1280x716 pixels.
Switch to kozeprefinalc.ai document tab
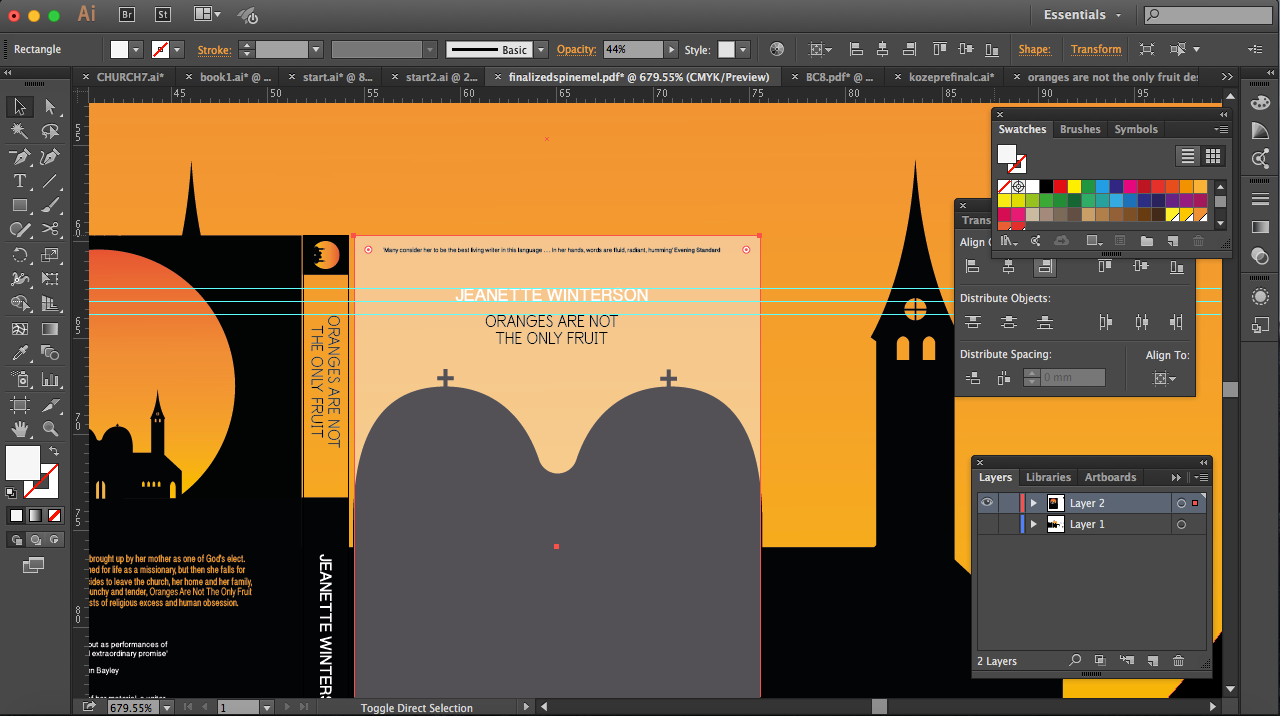(951, 77)
